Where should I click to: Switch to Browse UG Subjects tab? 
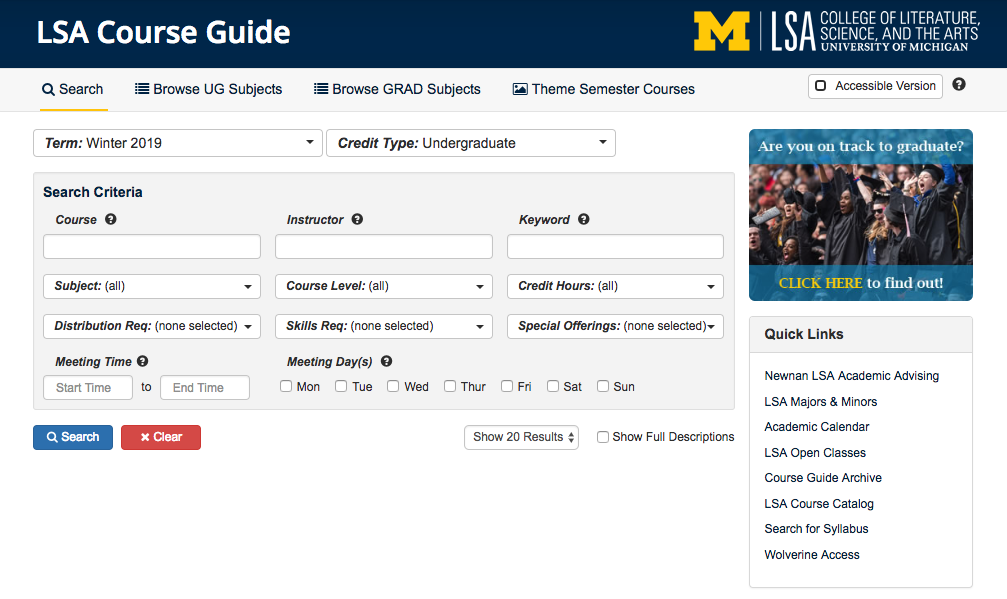tap(208, 89)
